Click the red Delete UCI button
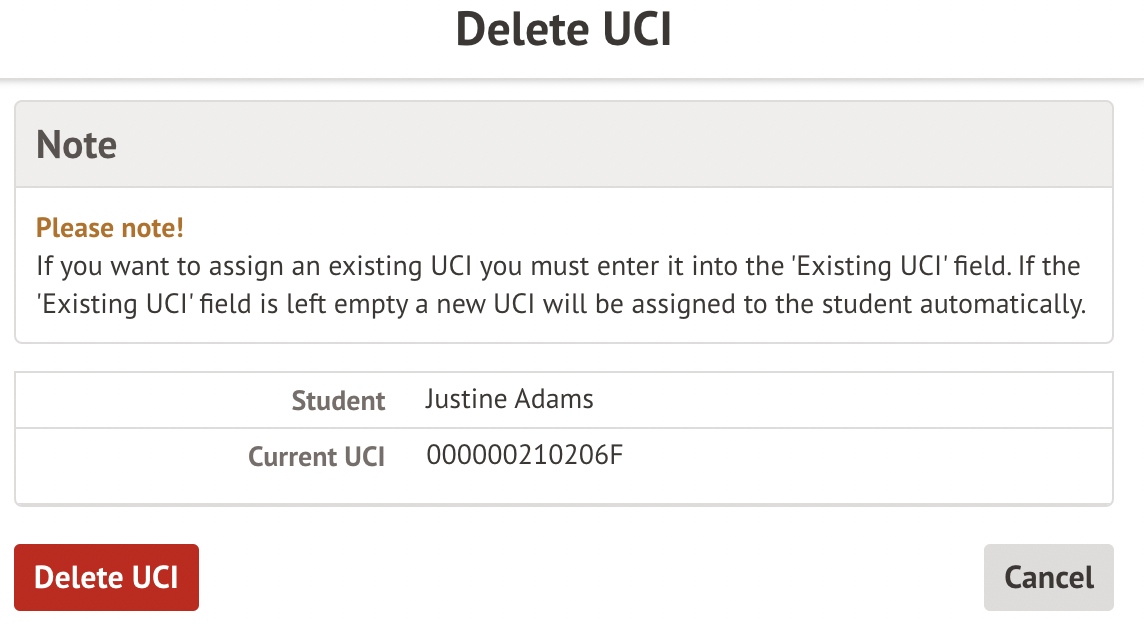The image size is (1144, 632). pyautogui.click(x=106, y=577)
